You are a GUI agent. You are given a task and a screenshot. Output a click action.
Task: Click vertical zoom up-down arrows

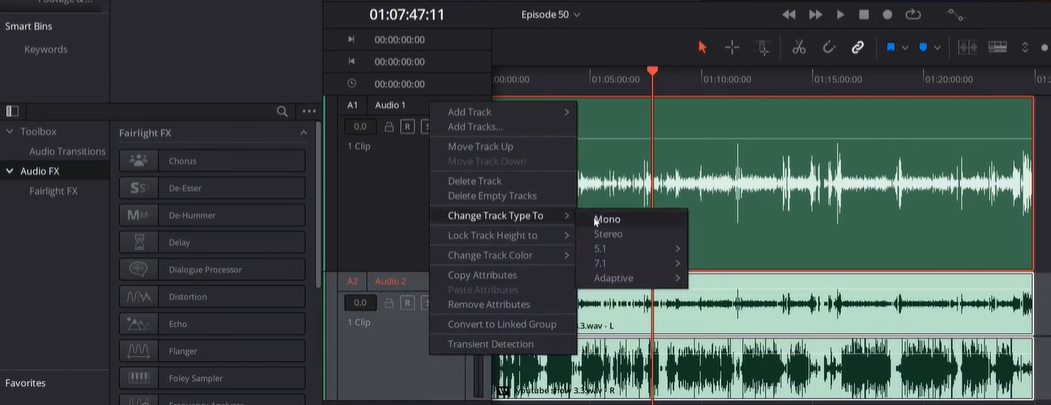point(1025,48)
